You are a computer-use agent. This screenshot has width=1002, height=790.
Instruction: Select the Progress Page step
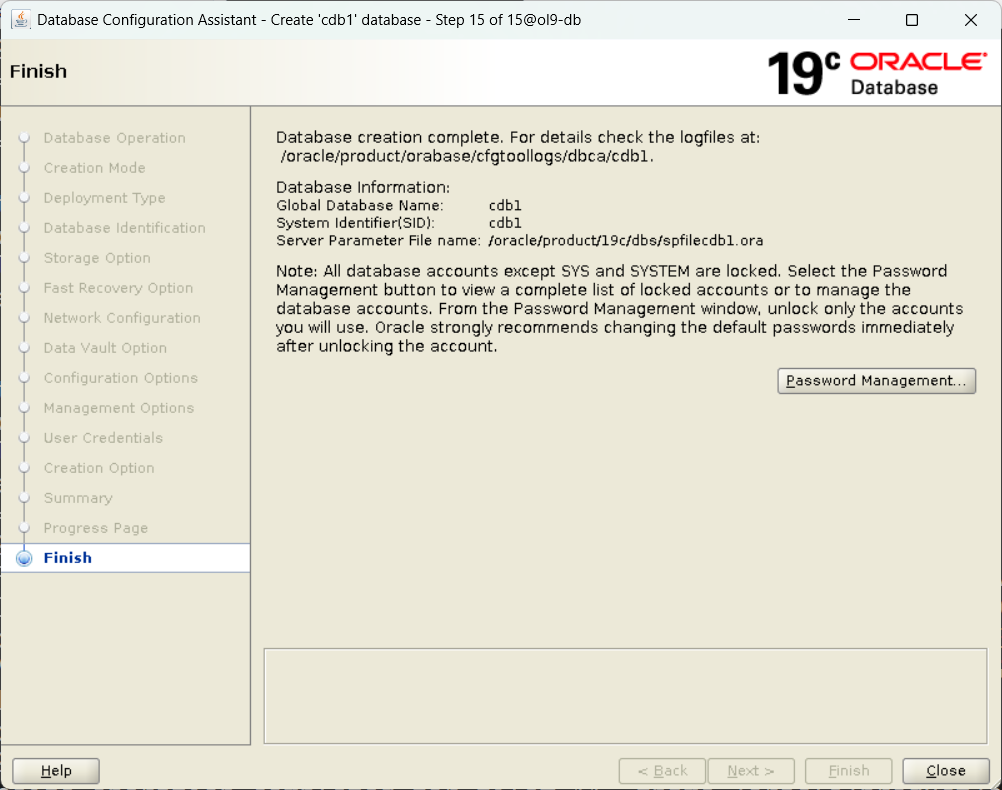pyautogui.click(x=96, y=529)
